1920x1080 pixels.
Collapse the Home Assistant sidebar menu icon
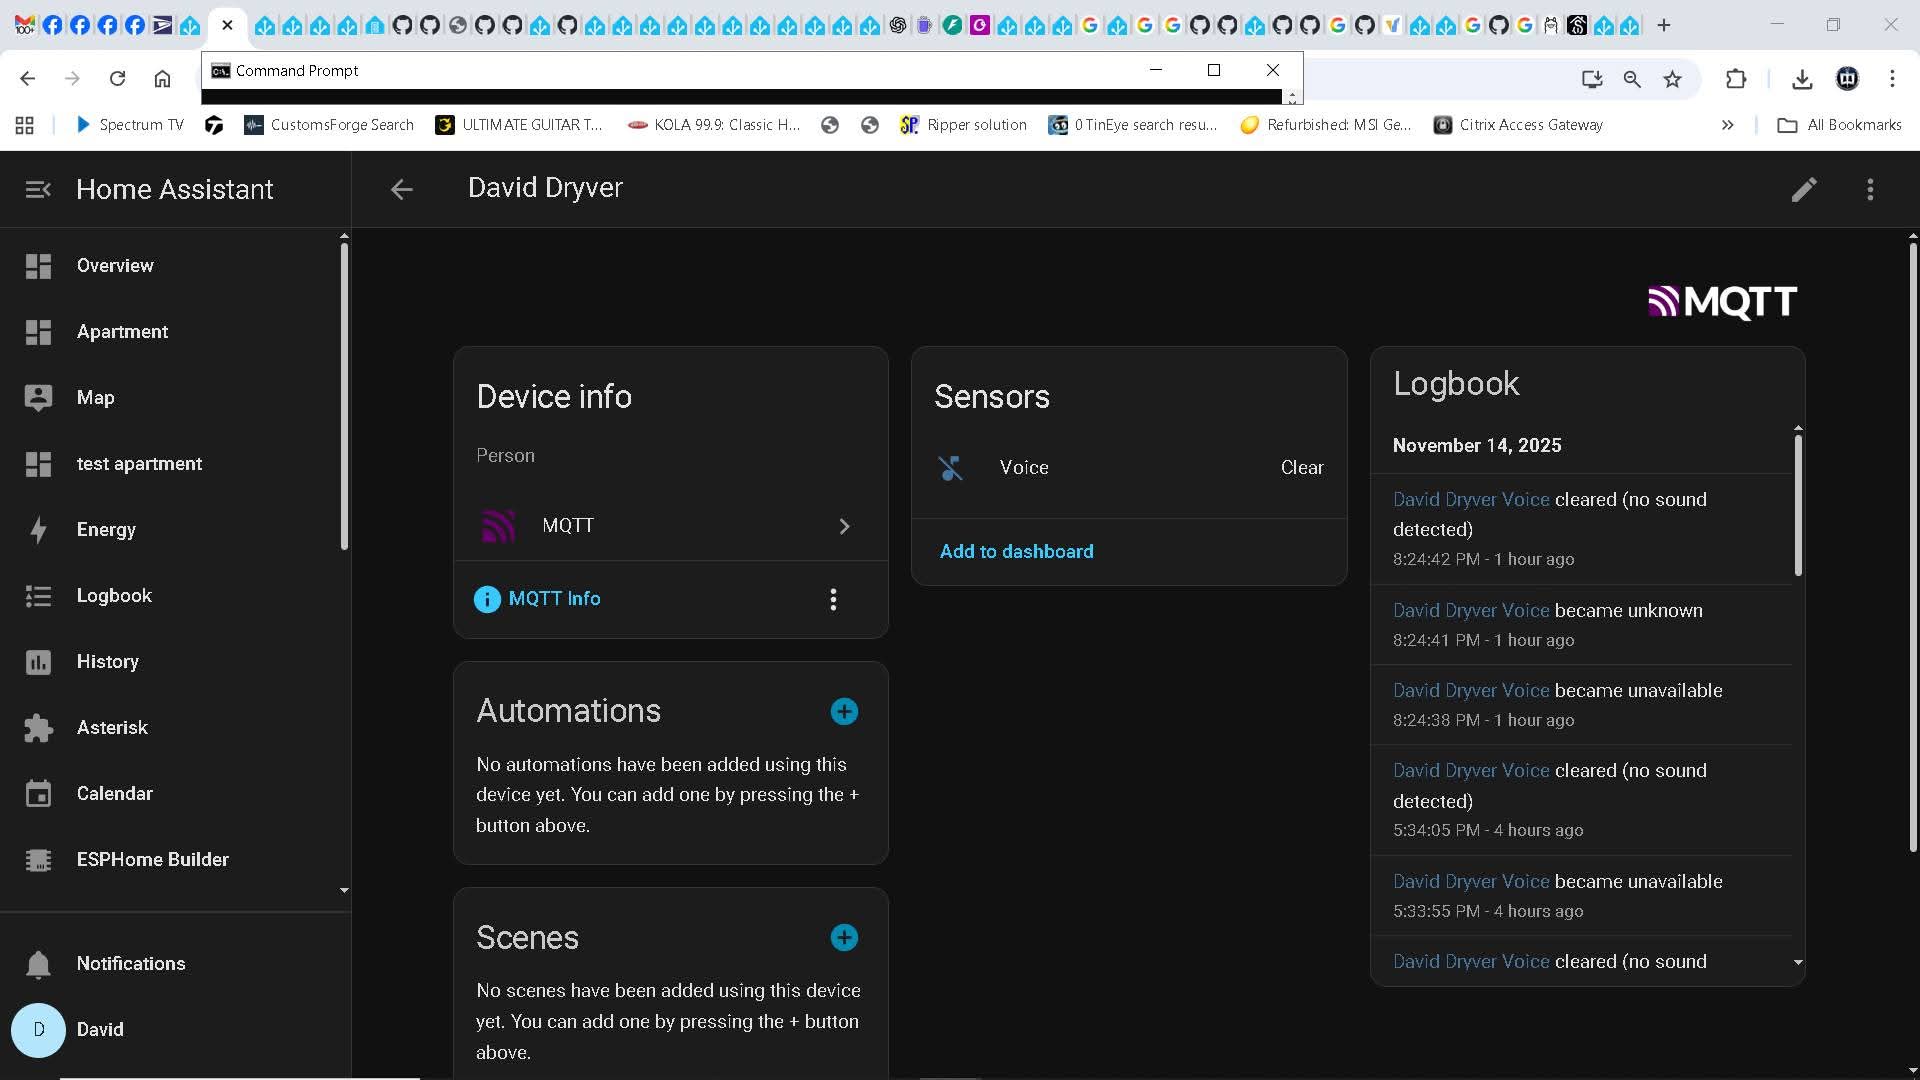tap(38, 190)
